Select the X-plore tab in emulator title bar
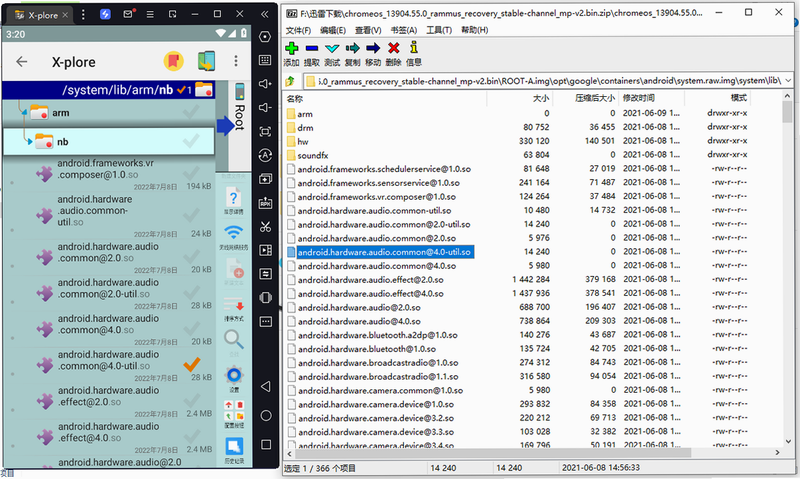The width and height of the screenshot is (800, 479). (41, 15)
